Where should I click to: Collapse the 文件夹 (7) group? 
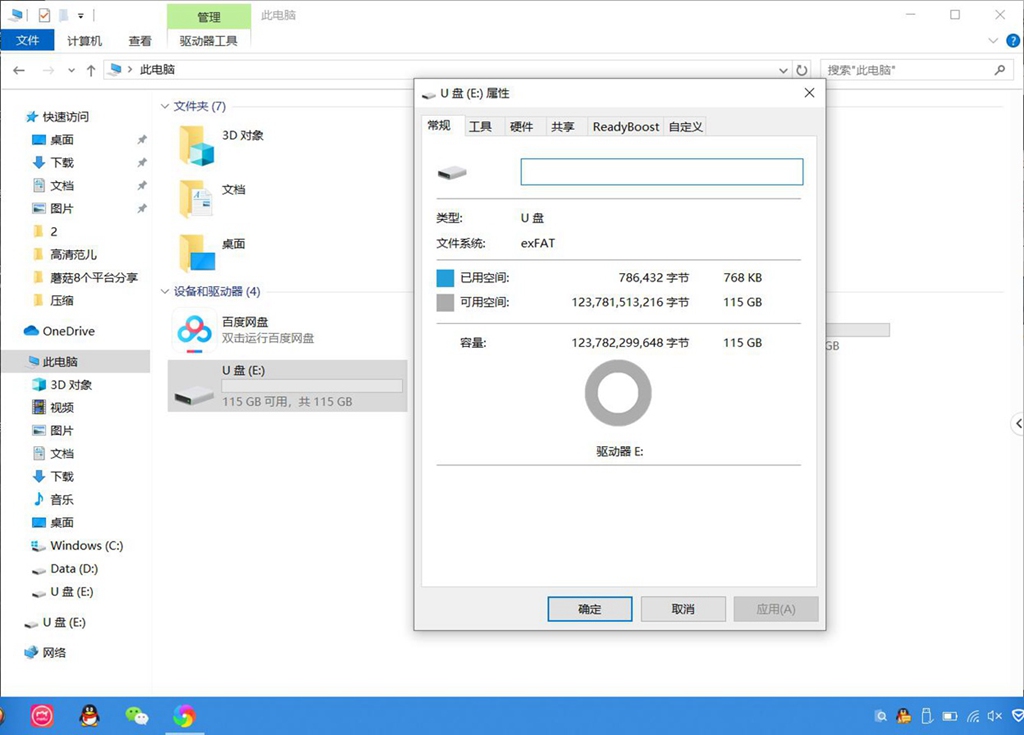[x=165, y=106]
